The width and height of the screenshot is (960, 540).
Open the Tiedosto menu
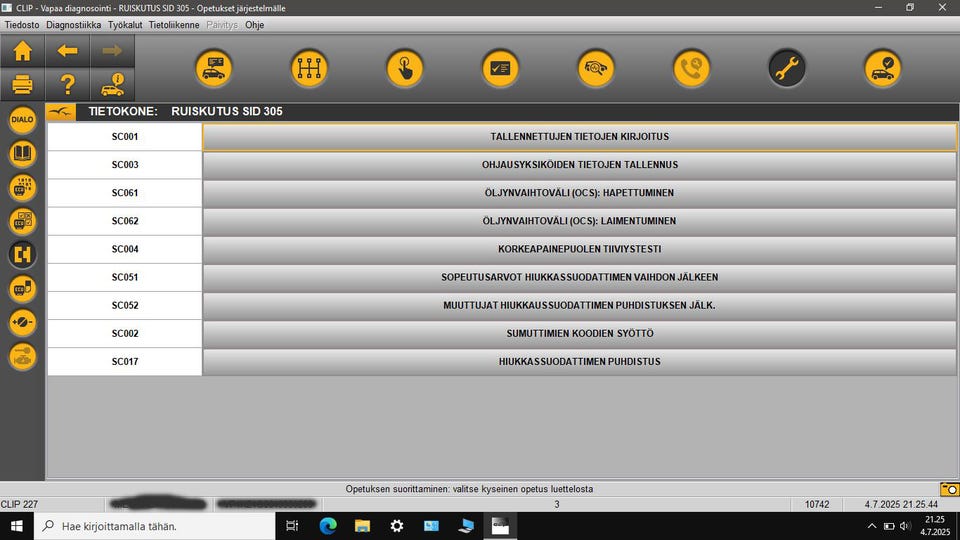(22, 25)
